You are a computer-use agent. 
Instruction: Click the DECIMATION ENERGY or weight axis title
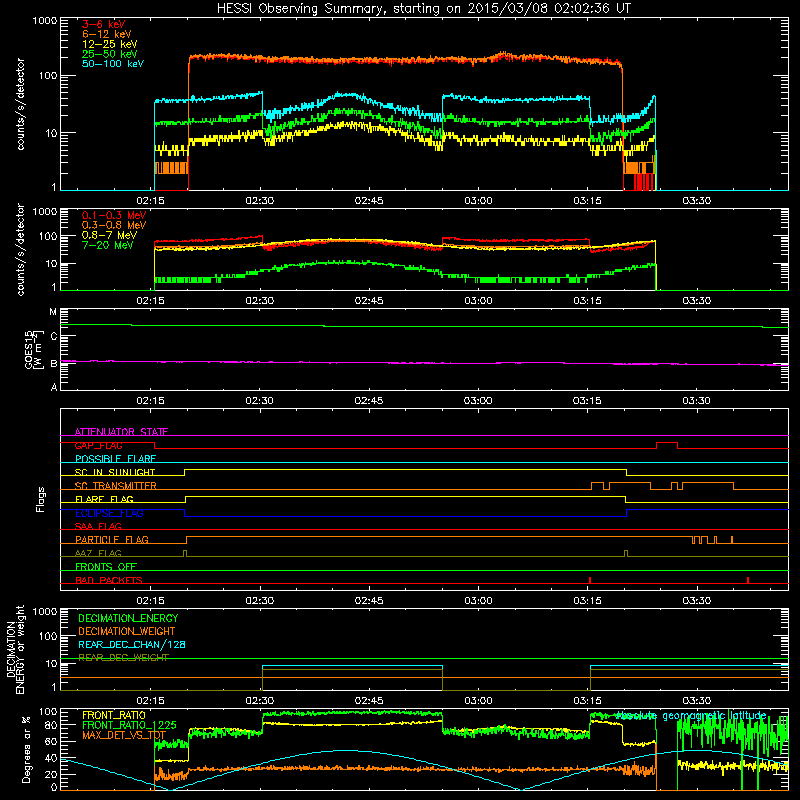[15, 649]
